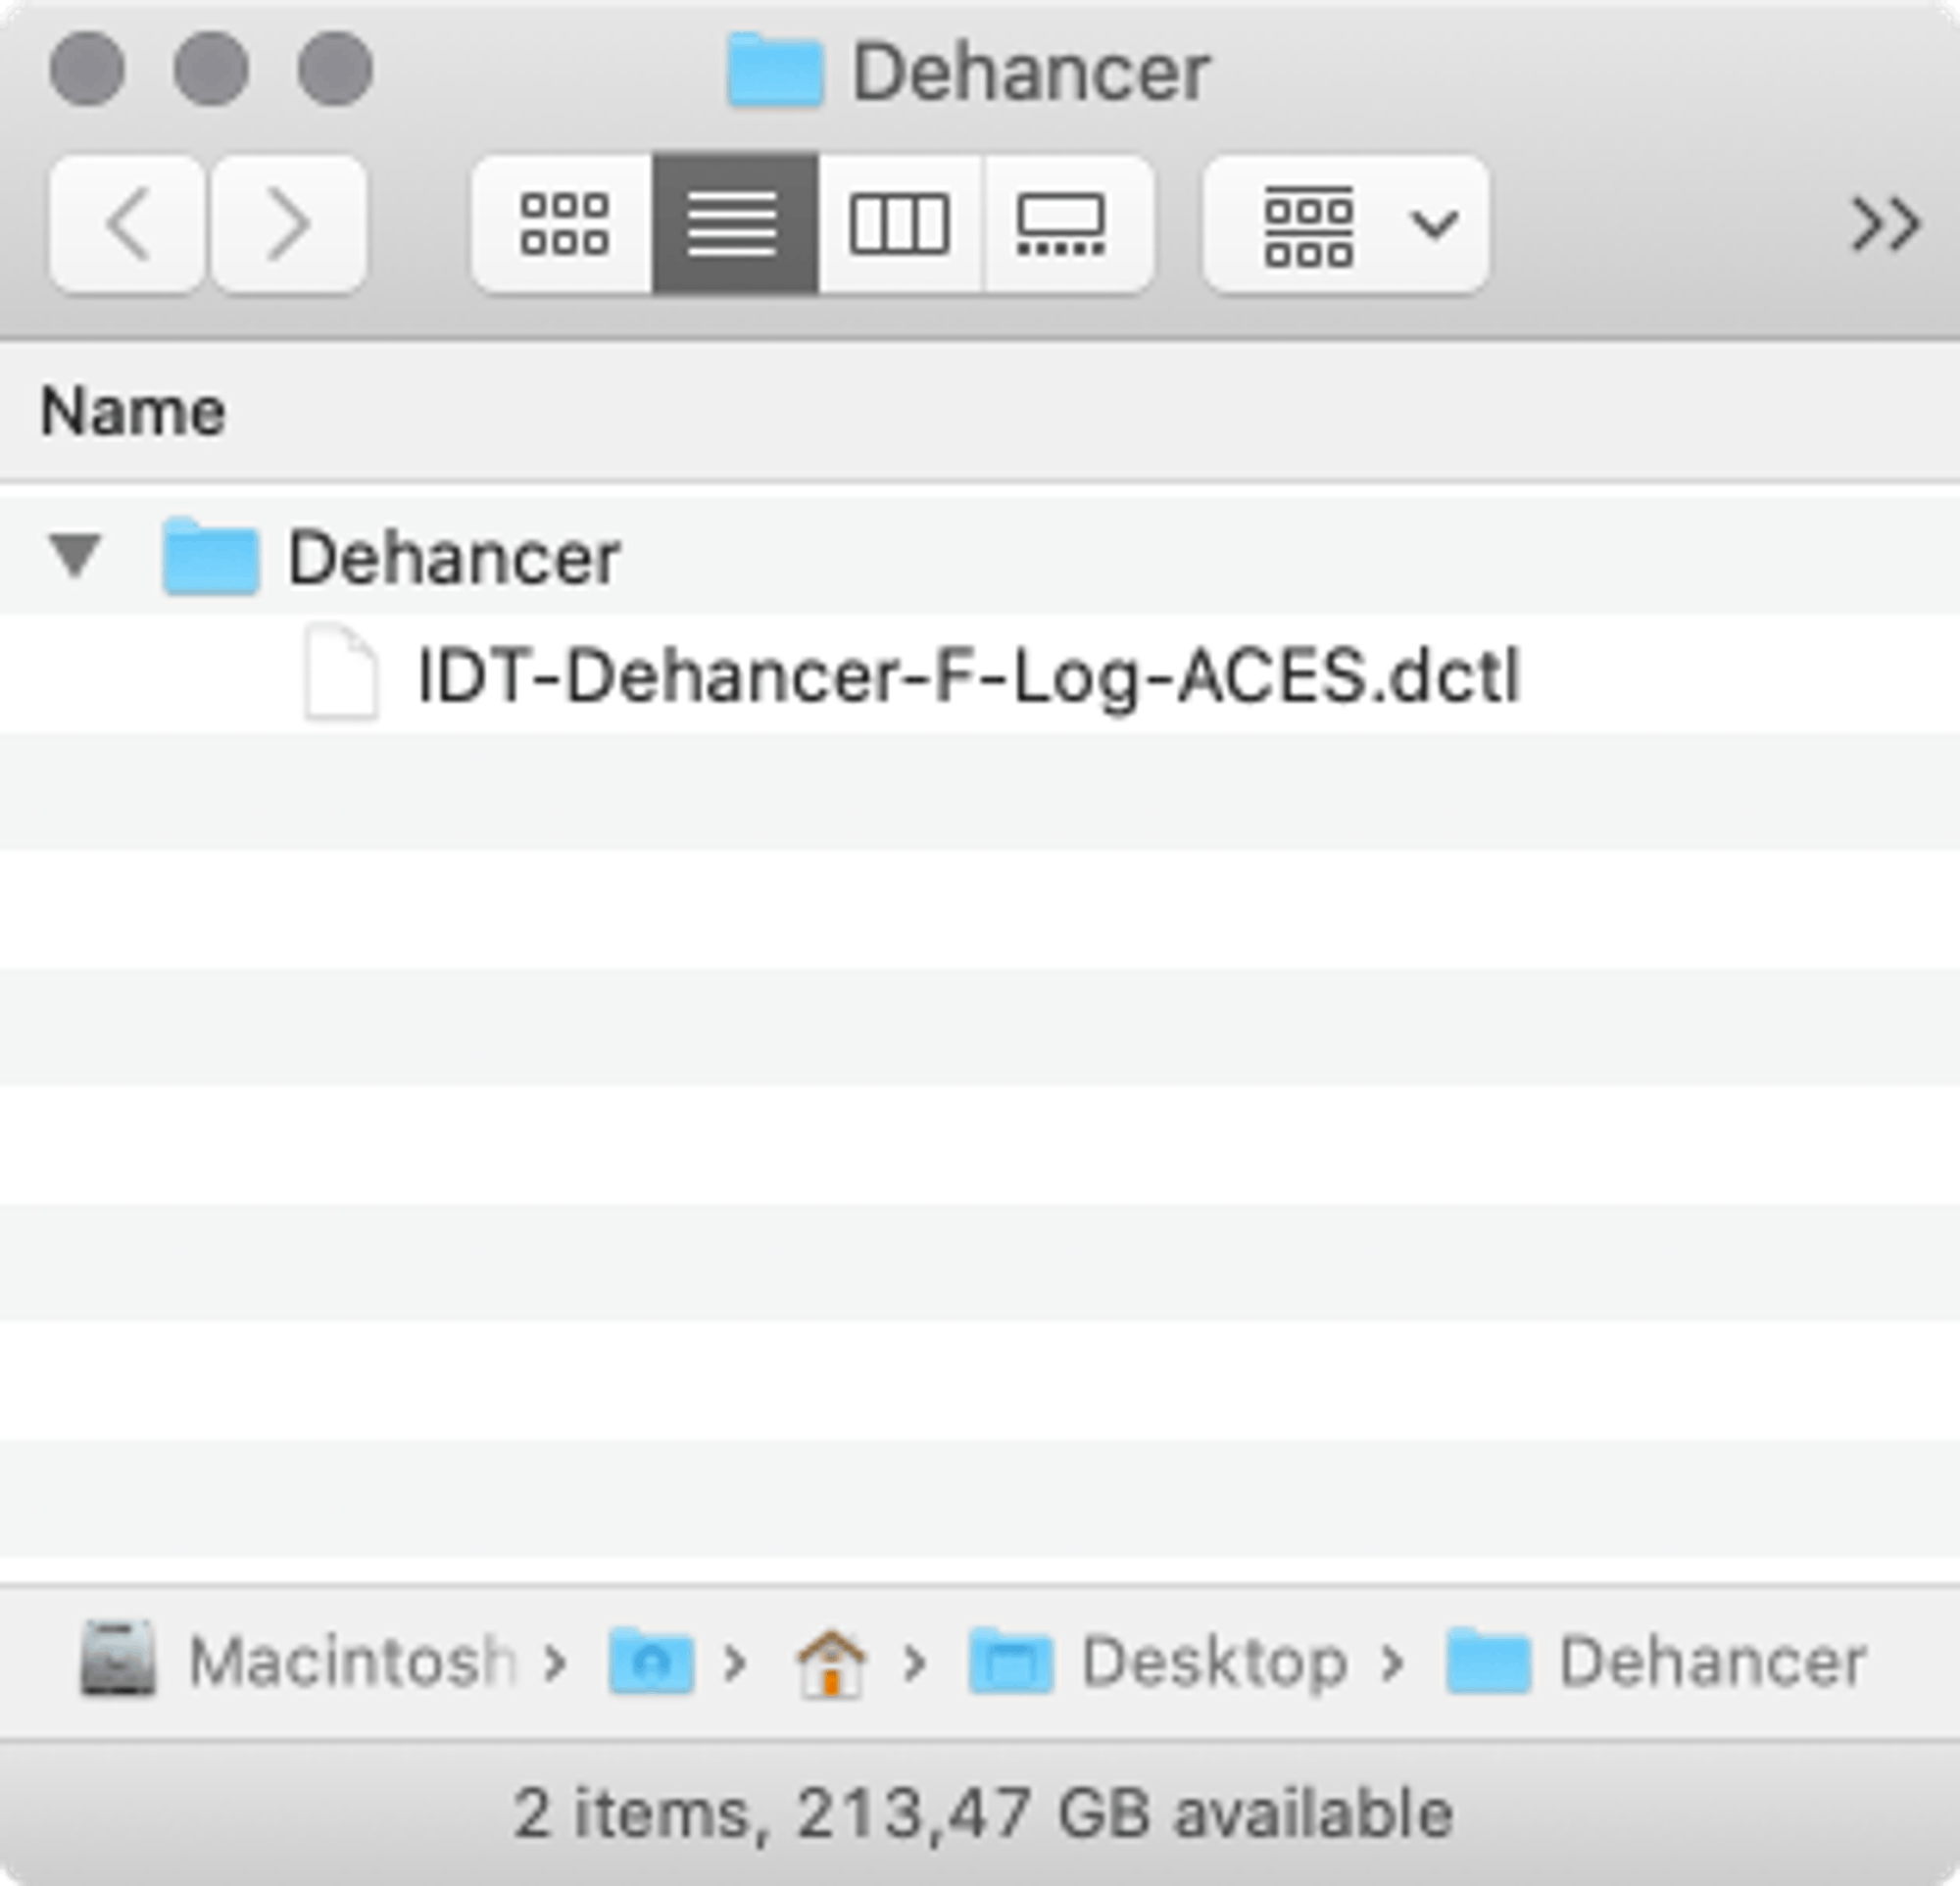The image size is (1960, 1886).
Task: Open the home folder in path bar
Action: (x=830, y=1663)
